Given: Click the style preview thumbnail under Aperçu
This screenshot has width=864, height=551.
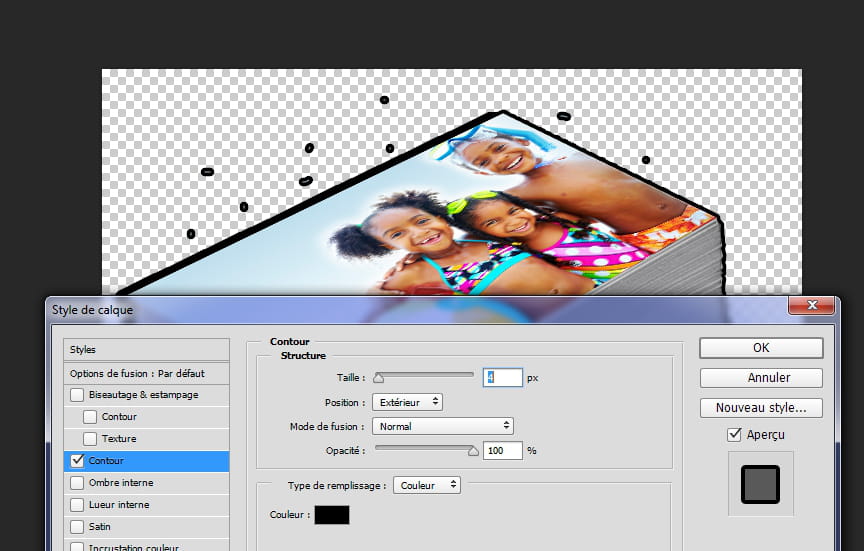Looking at the screenshot, I should (x=760, y=484).
